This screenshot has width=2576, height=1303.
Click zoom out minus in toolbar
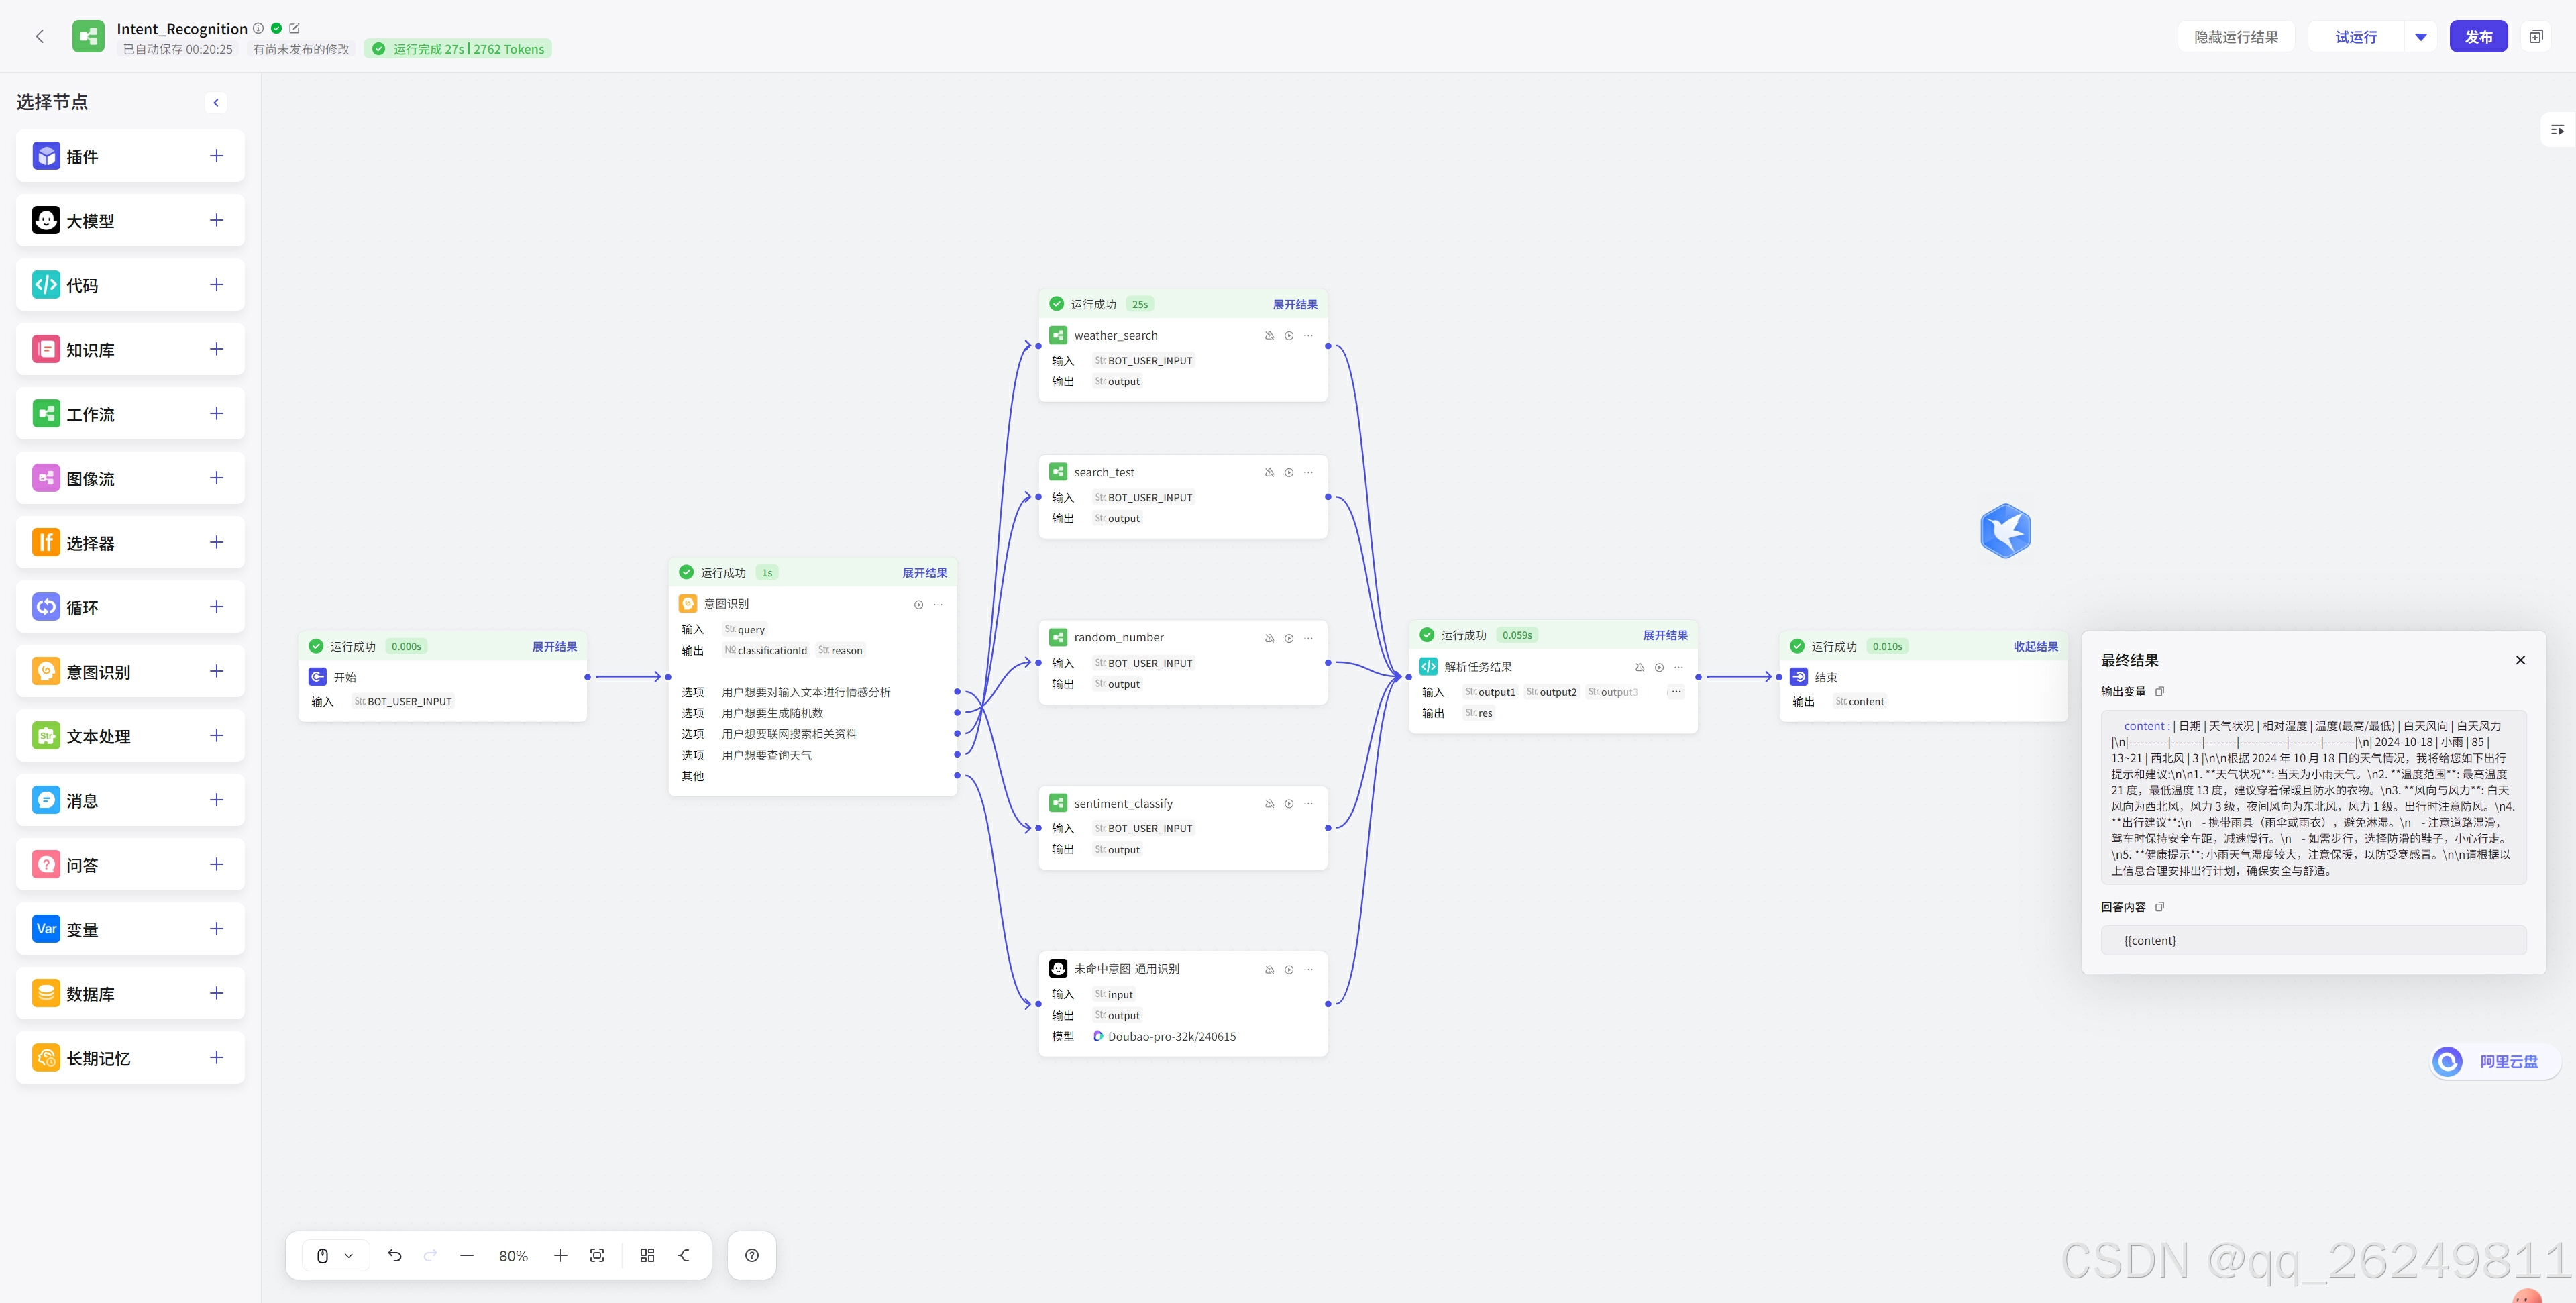[x=466, y=1255]
